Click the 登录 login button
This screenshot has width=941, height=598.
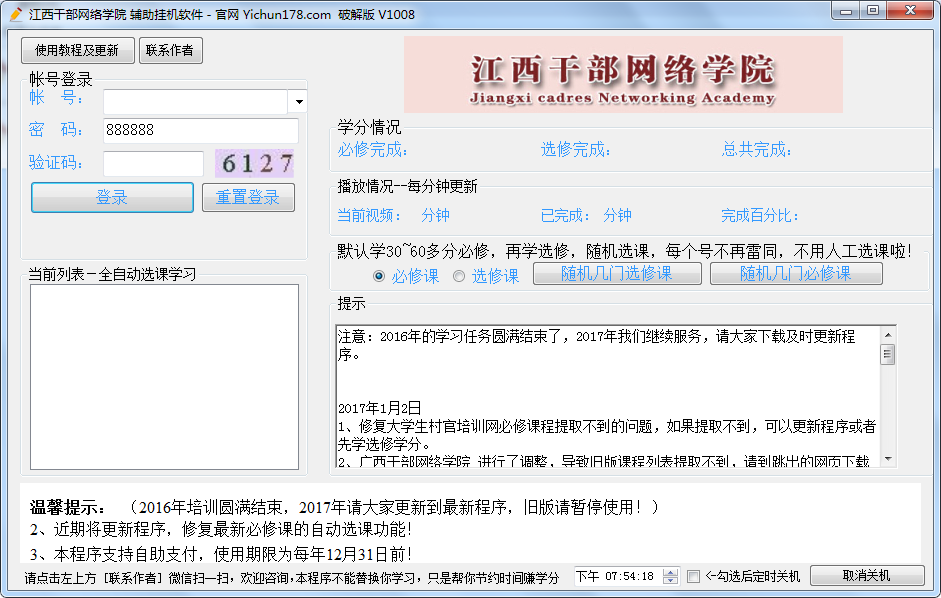click(111, 197)
